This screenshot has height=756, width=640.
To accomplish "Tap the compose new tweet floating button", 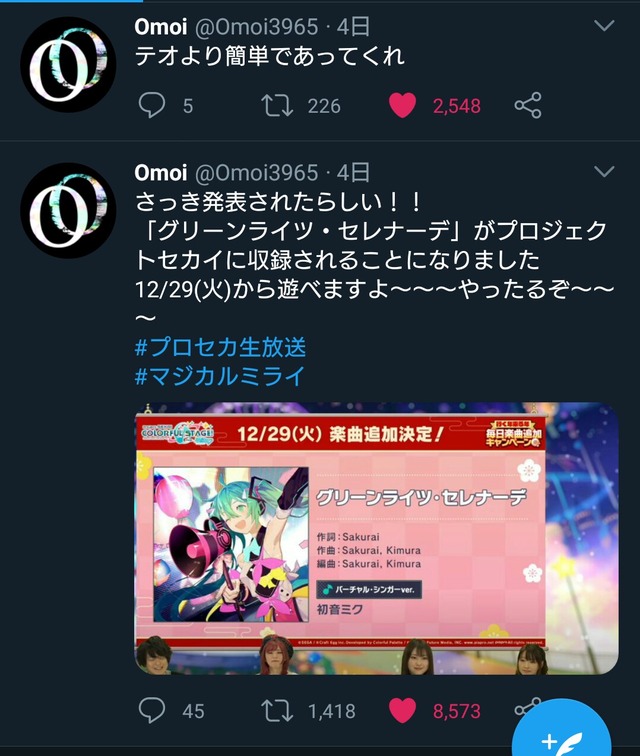I will [x=561, y=733].
